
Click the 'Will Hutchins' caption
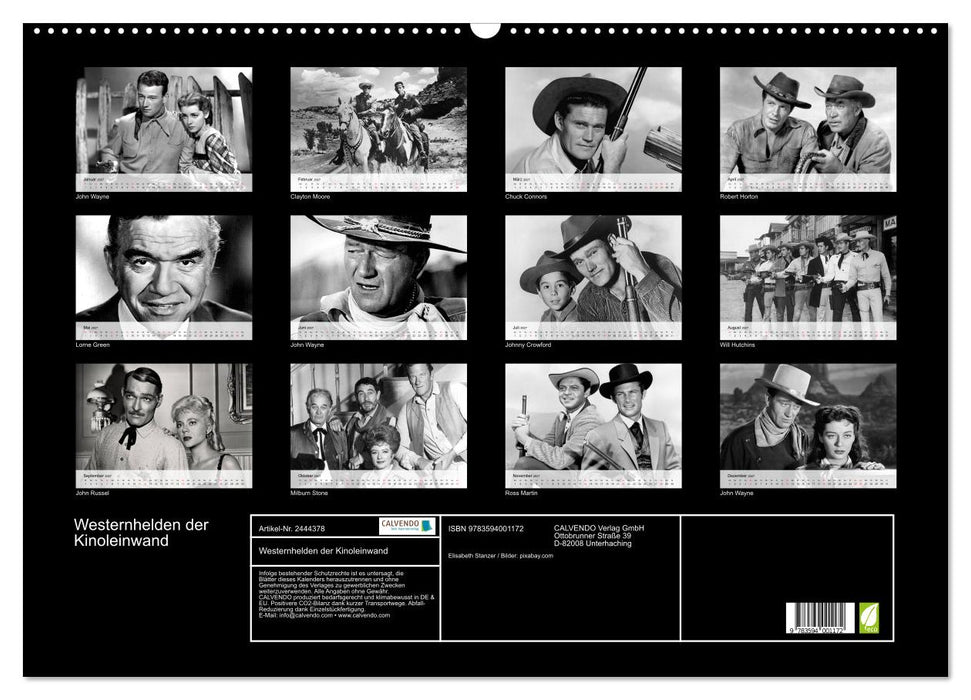[x=737, y=344]
